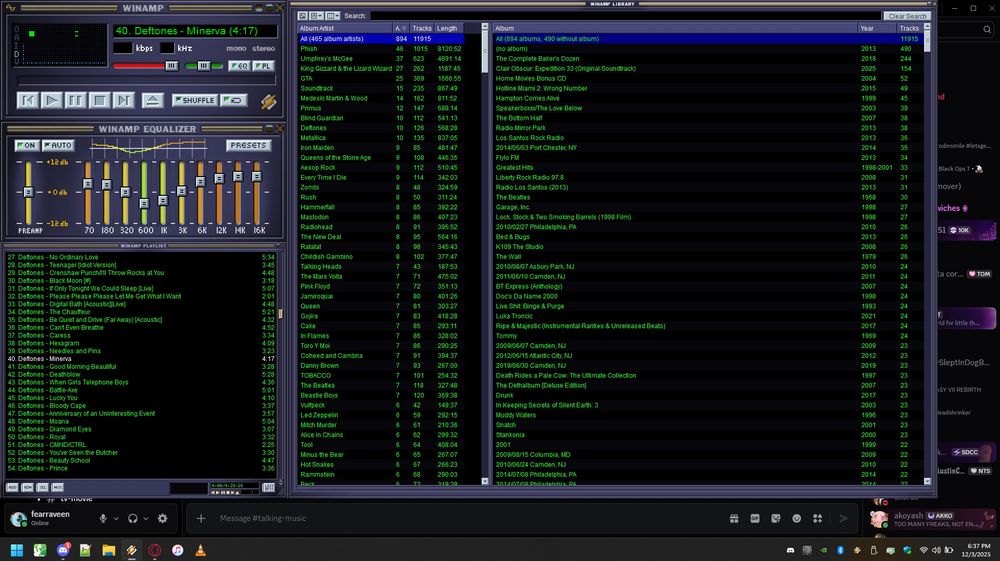Toggle the EQ window button
1000x561 pixels.
tap(239, 66)
